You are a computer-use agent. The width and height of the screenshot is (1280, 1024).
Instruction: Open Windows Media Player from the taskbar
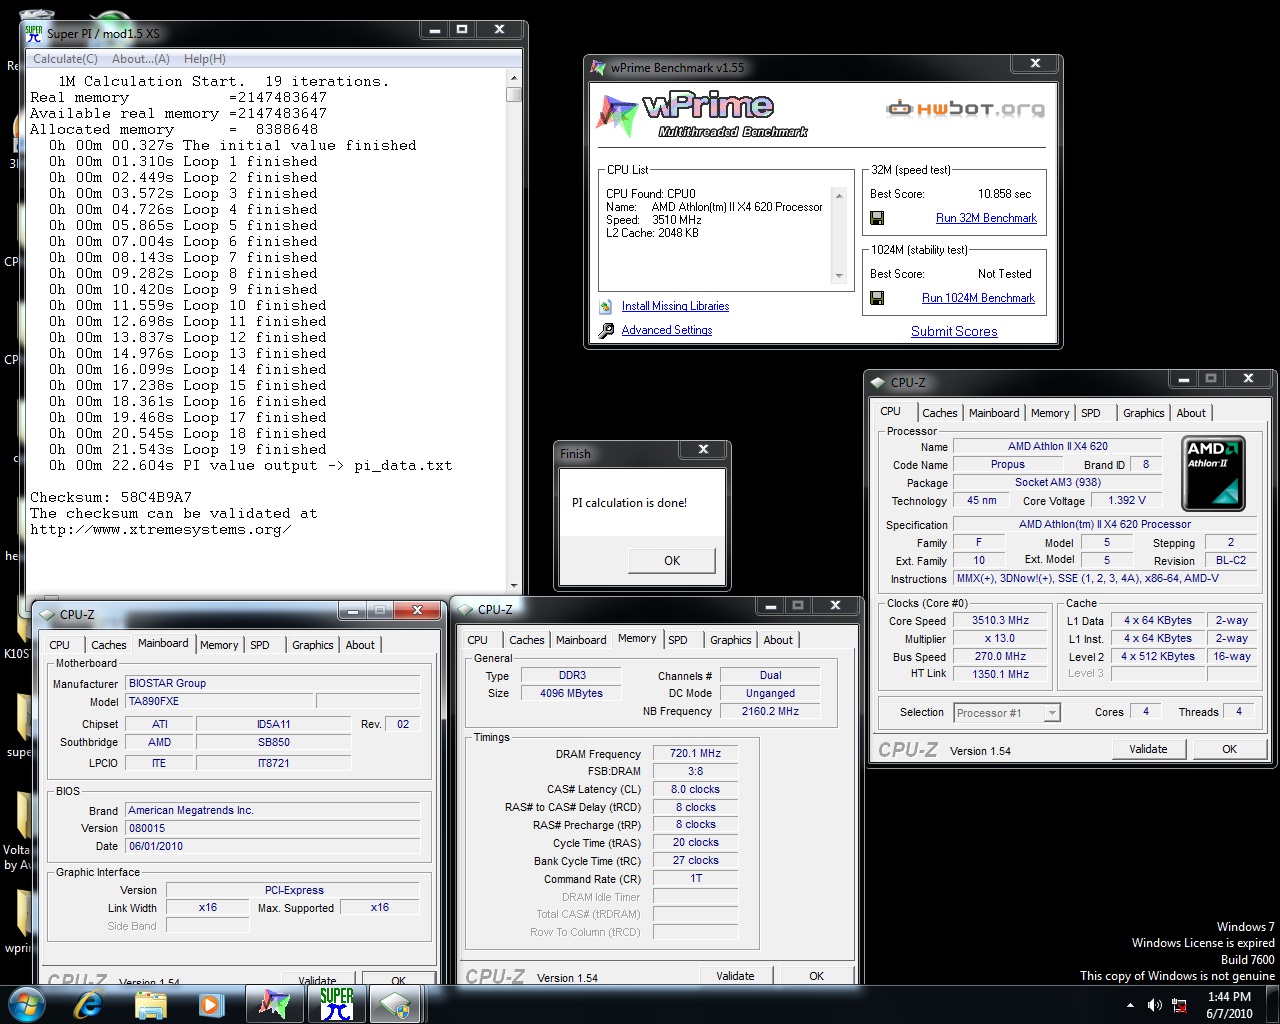(x=211, y=1005)
